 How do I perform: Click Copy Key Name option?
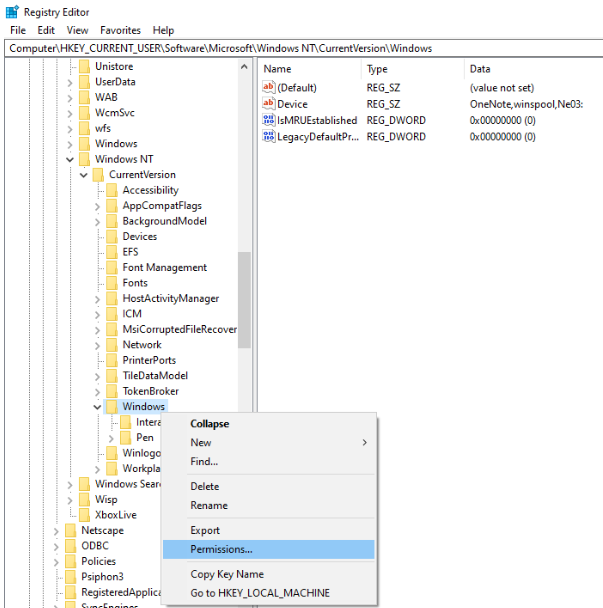[x=227, y=574]
